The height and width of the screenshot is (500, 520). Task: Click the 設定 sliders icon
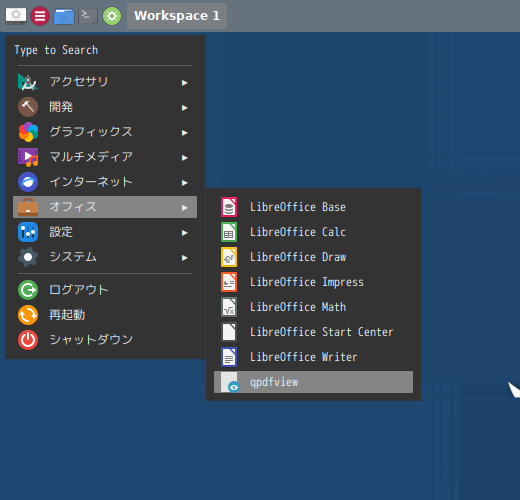(x=28, y=232)
